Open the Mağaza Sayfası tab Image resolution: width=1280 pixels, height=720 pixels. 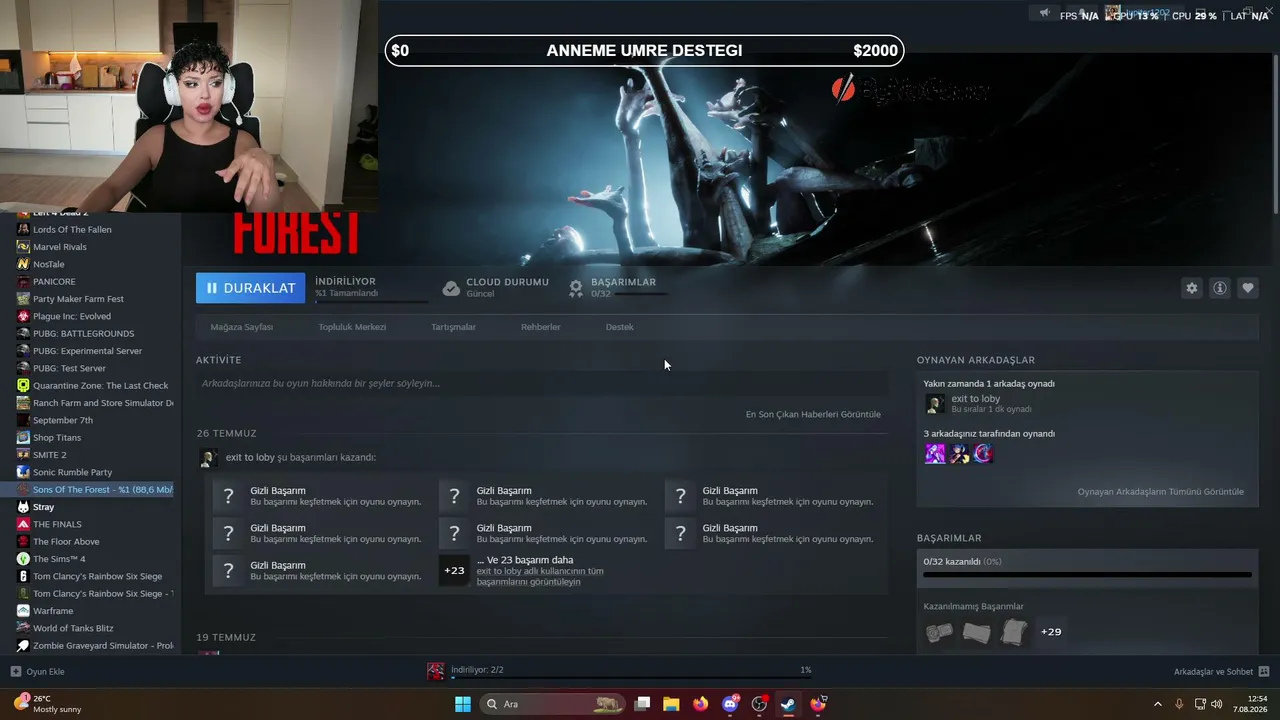pos(242,327)
